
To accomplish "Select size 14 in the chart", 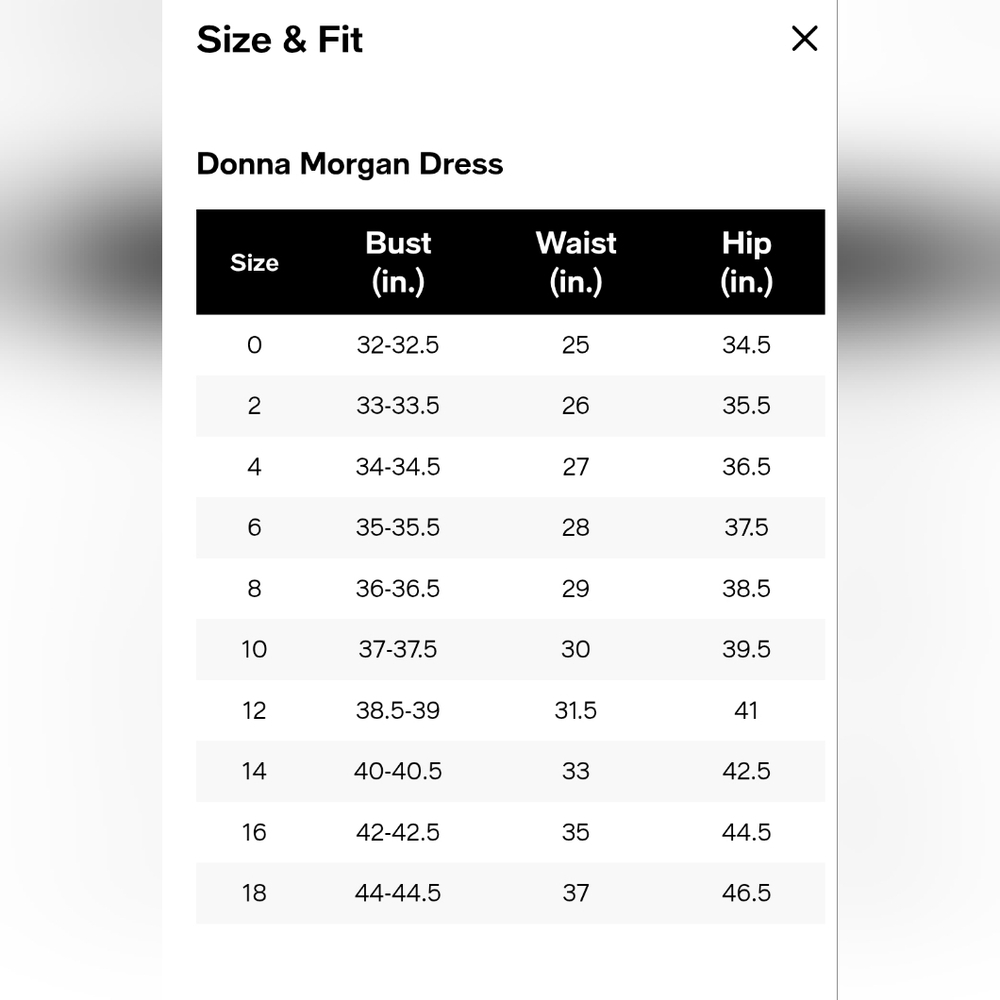I will (x=254, y=772).
